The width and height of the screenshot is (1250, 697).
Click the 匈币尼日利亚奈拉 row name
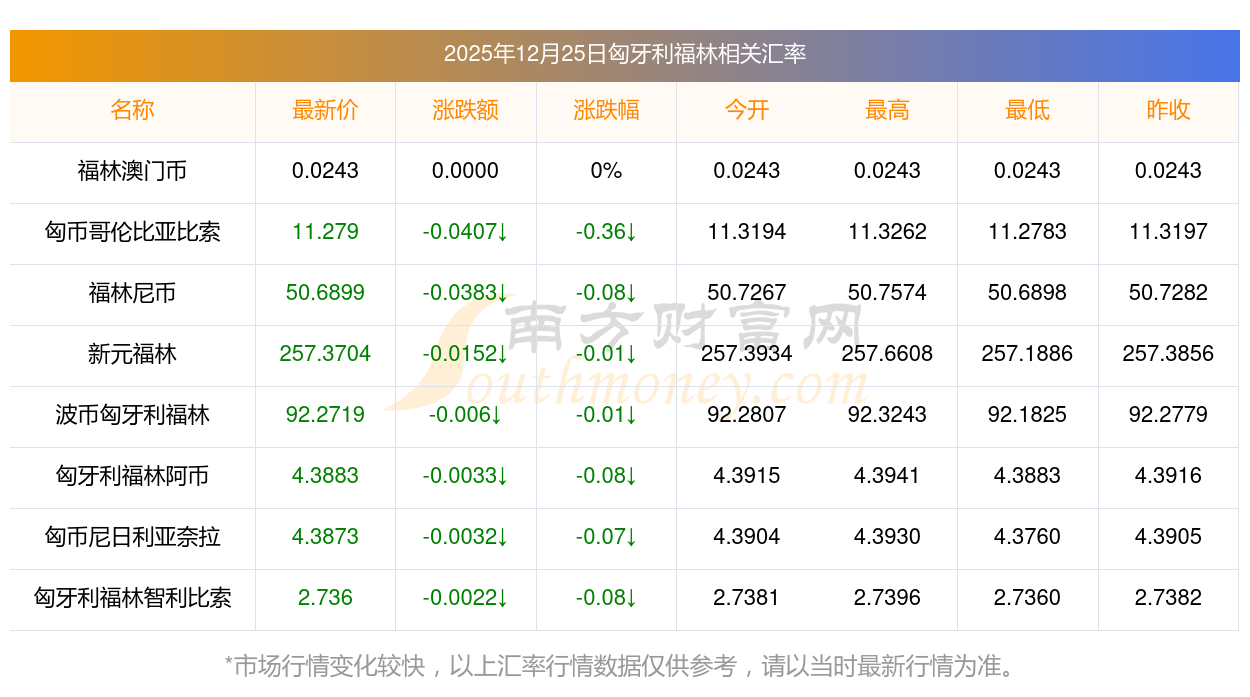pyautogui.click(x=132, y=537)
